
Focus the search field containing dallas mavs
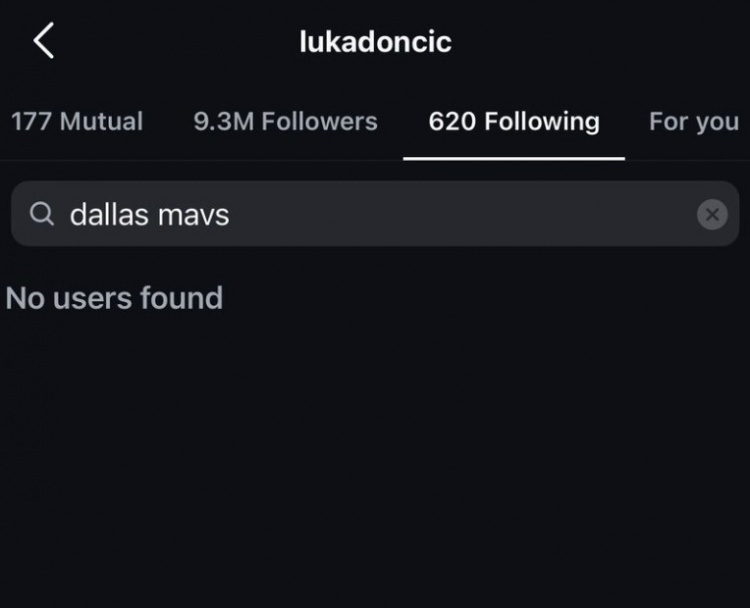tap(375, 214)
